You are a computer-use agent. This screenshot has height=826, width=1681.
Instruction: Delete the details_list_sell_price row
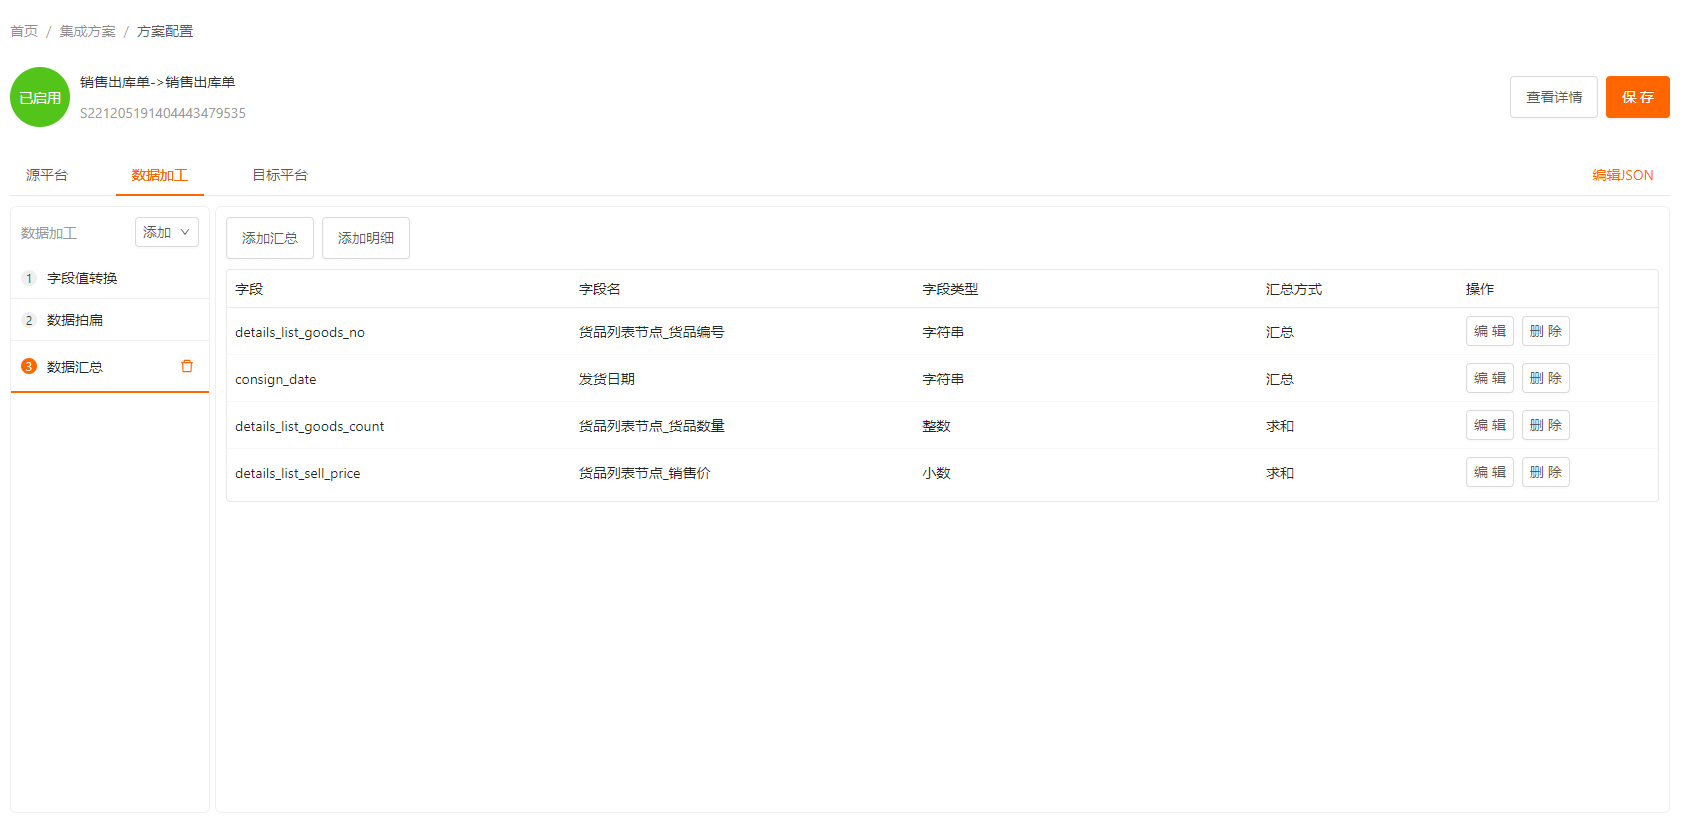[1545, 472]
